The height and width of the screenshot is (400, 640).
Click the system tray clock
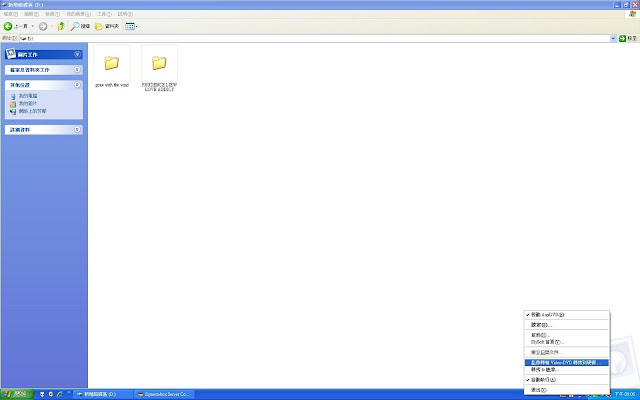tap(625, 394)
